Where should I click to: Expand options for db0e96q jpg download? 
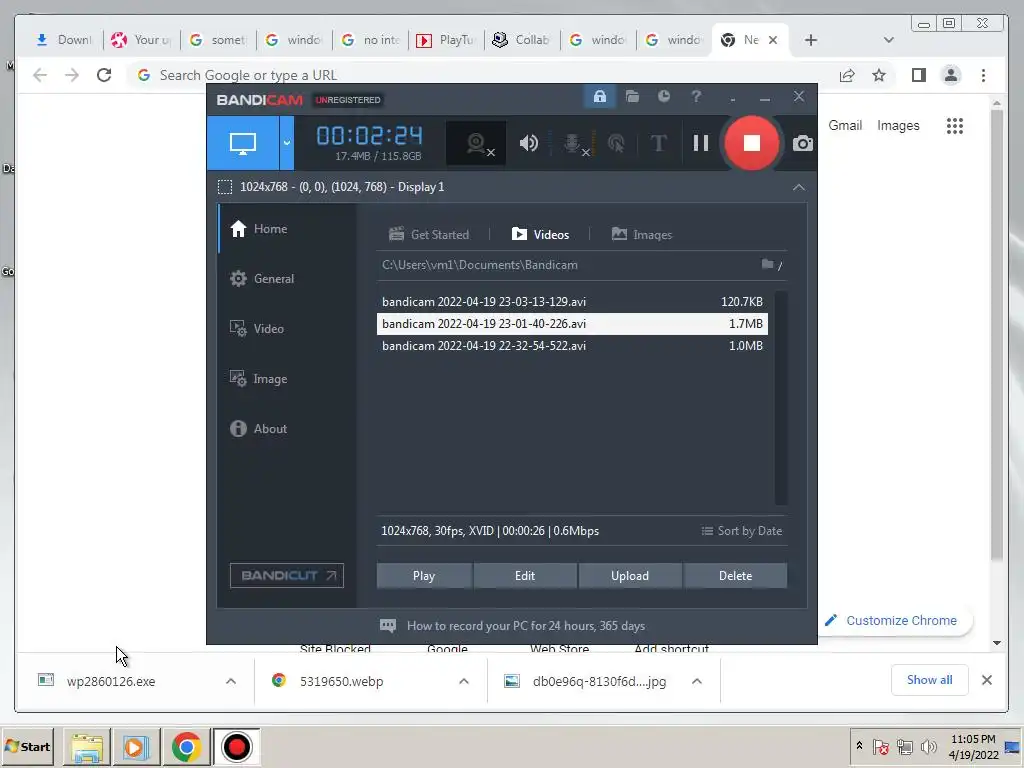pyautogui.click(x=697, y=681)
